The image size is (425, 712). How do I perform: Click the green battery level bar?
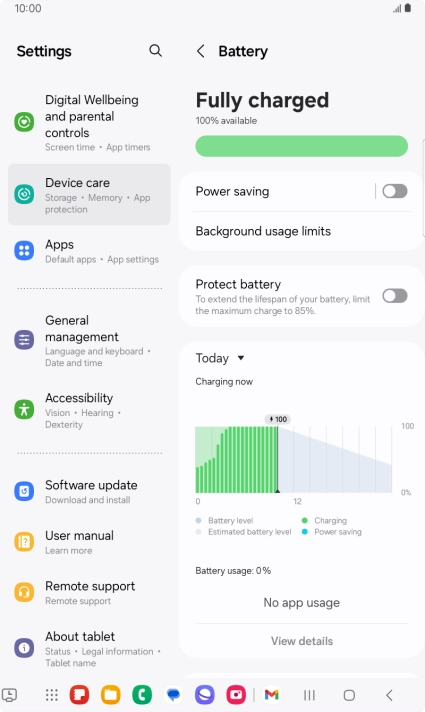click(301, 146)
